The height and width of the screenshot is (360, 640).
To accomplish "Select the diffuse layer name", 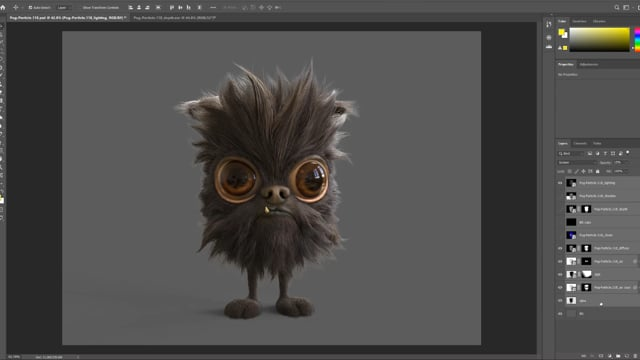I will (x=611, y=248).
